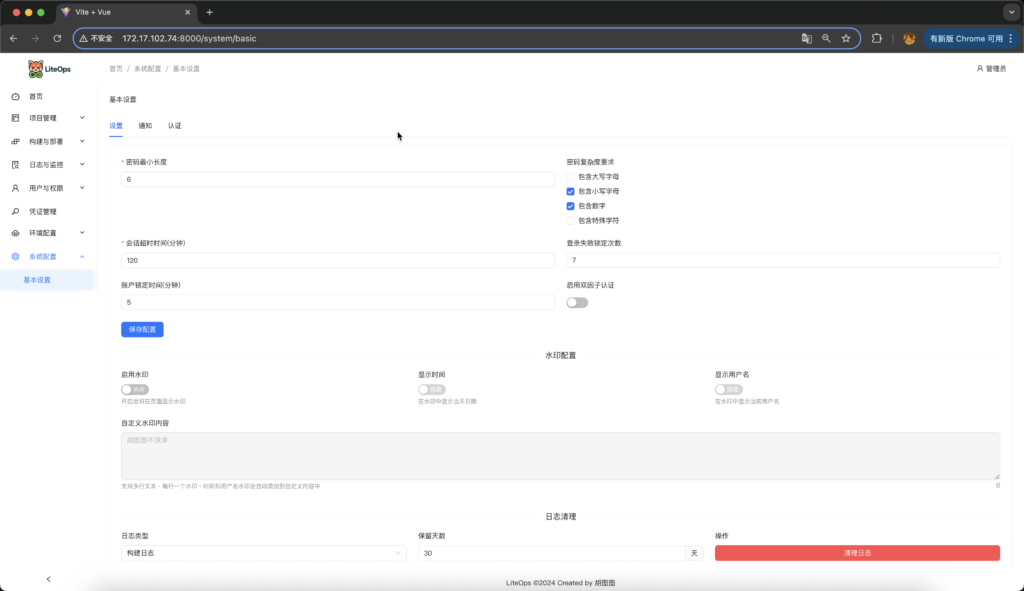This screenshot has height=591, width=1024.
Task: Click the browser reload icon
Action: [57, 38]
